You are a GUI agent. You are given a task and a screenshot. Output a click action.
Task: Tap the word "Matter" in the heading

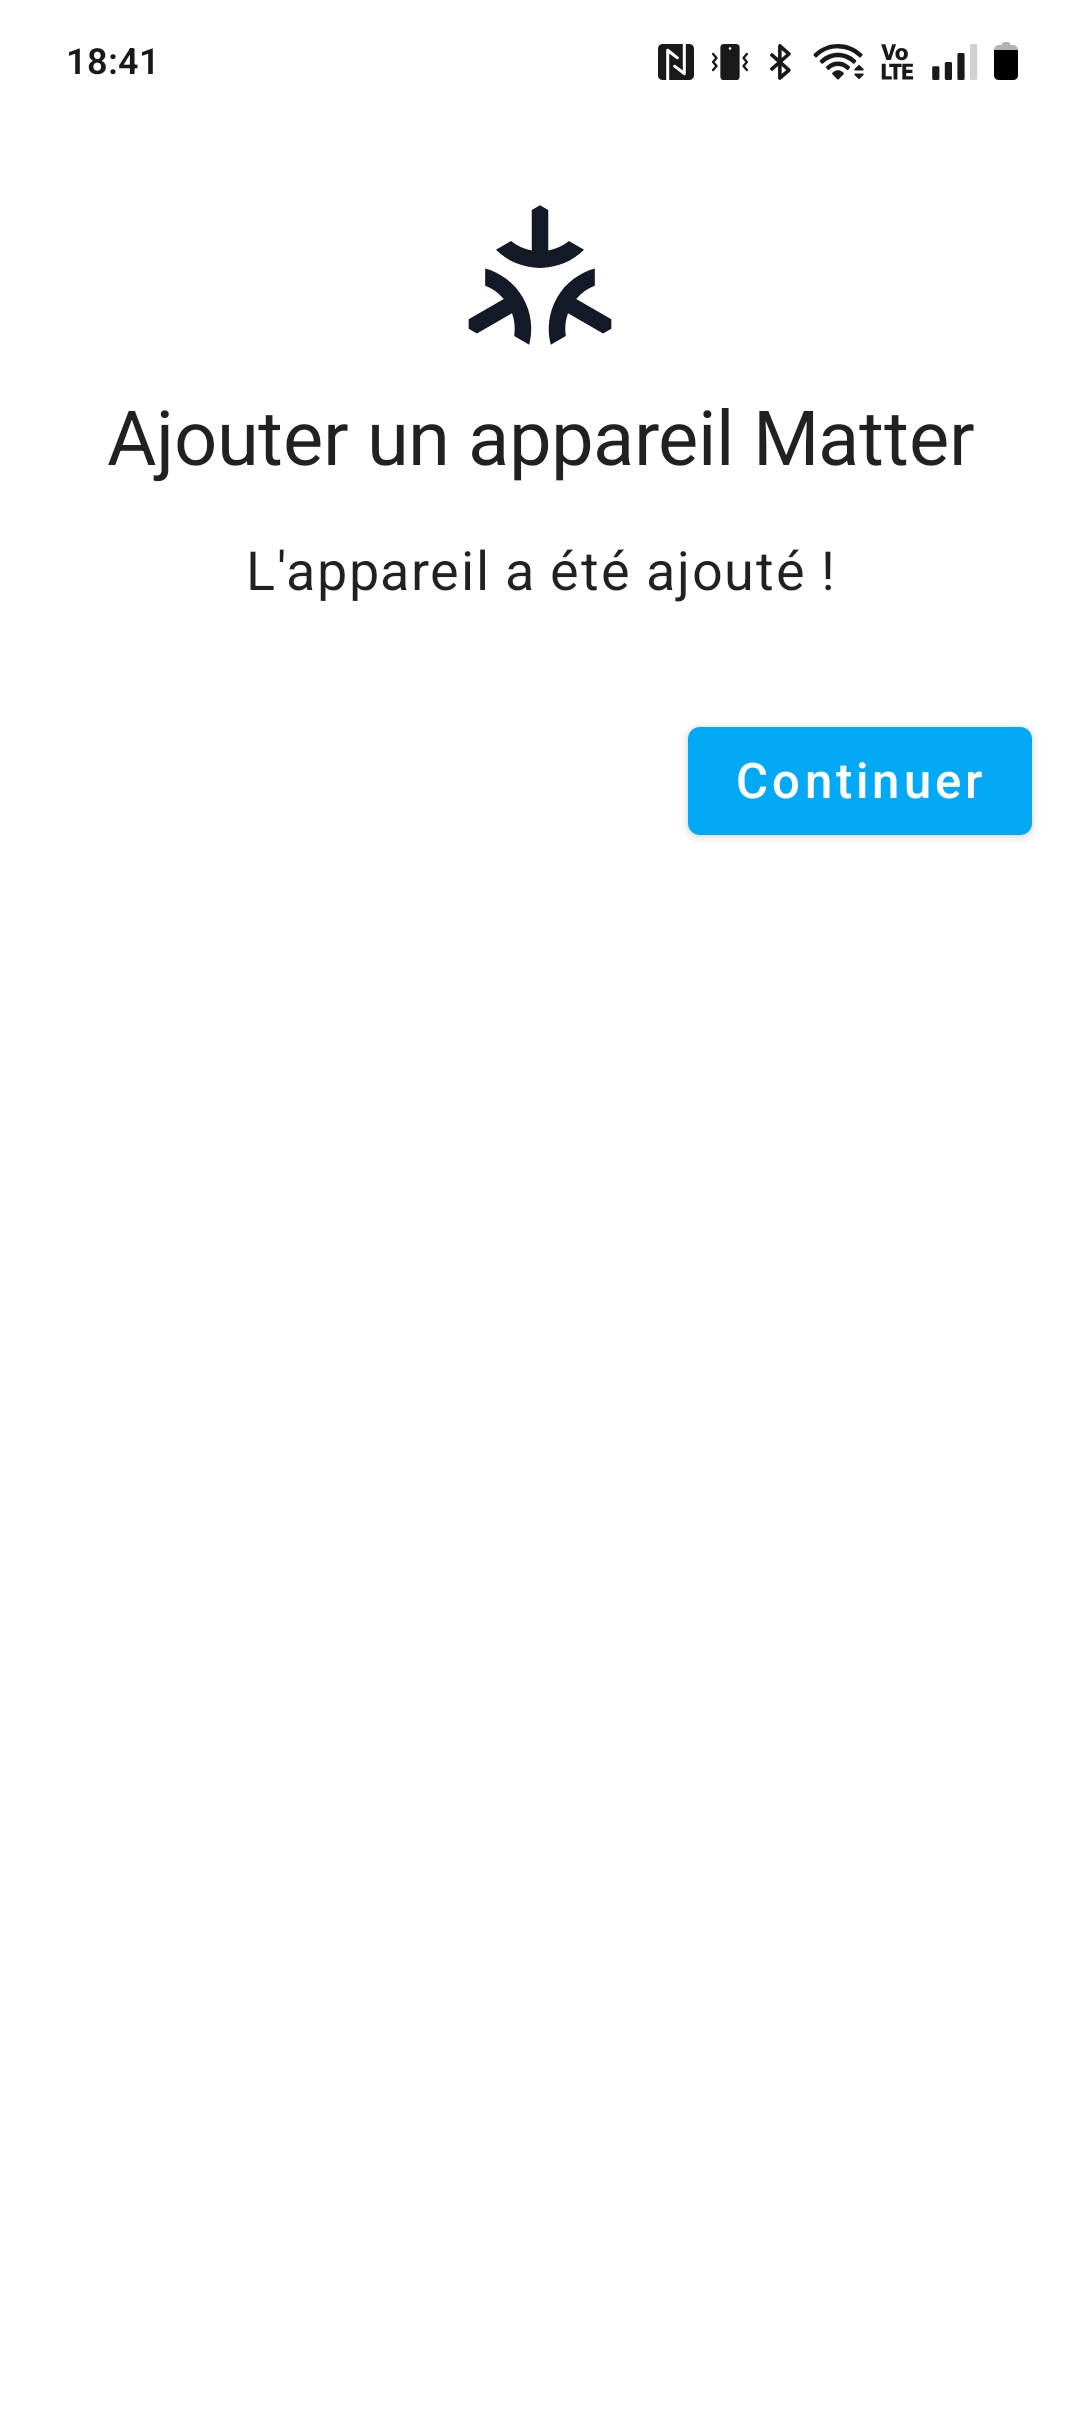click(864, 438)
